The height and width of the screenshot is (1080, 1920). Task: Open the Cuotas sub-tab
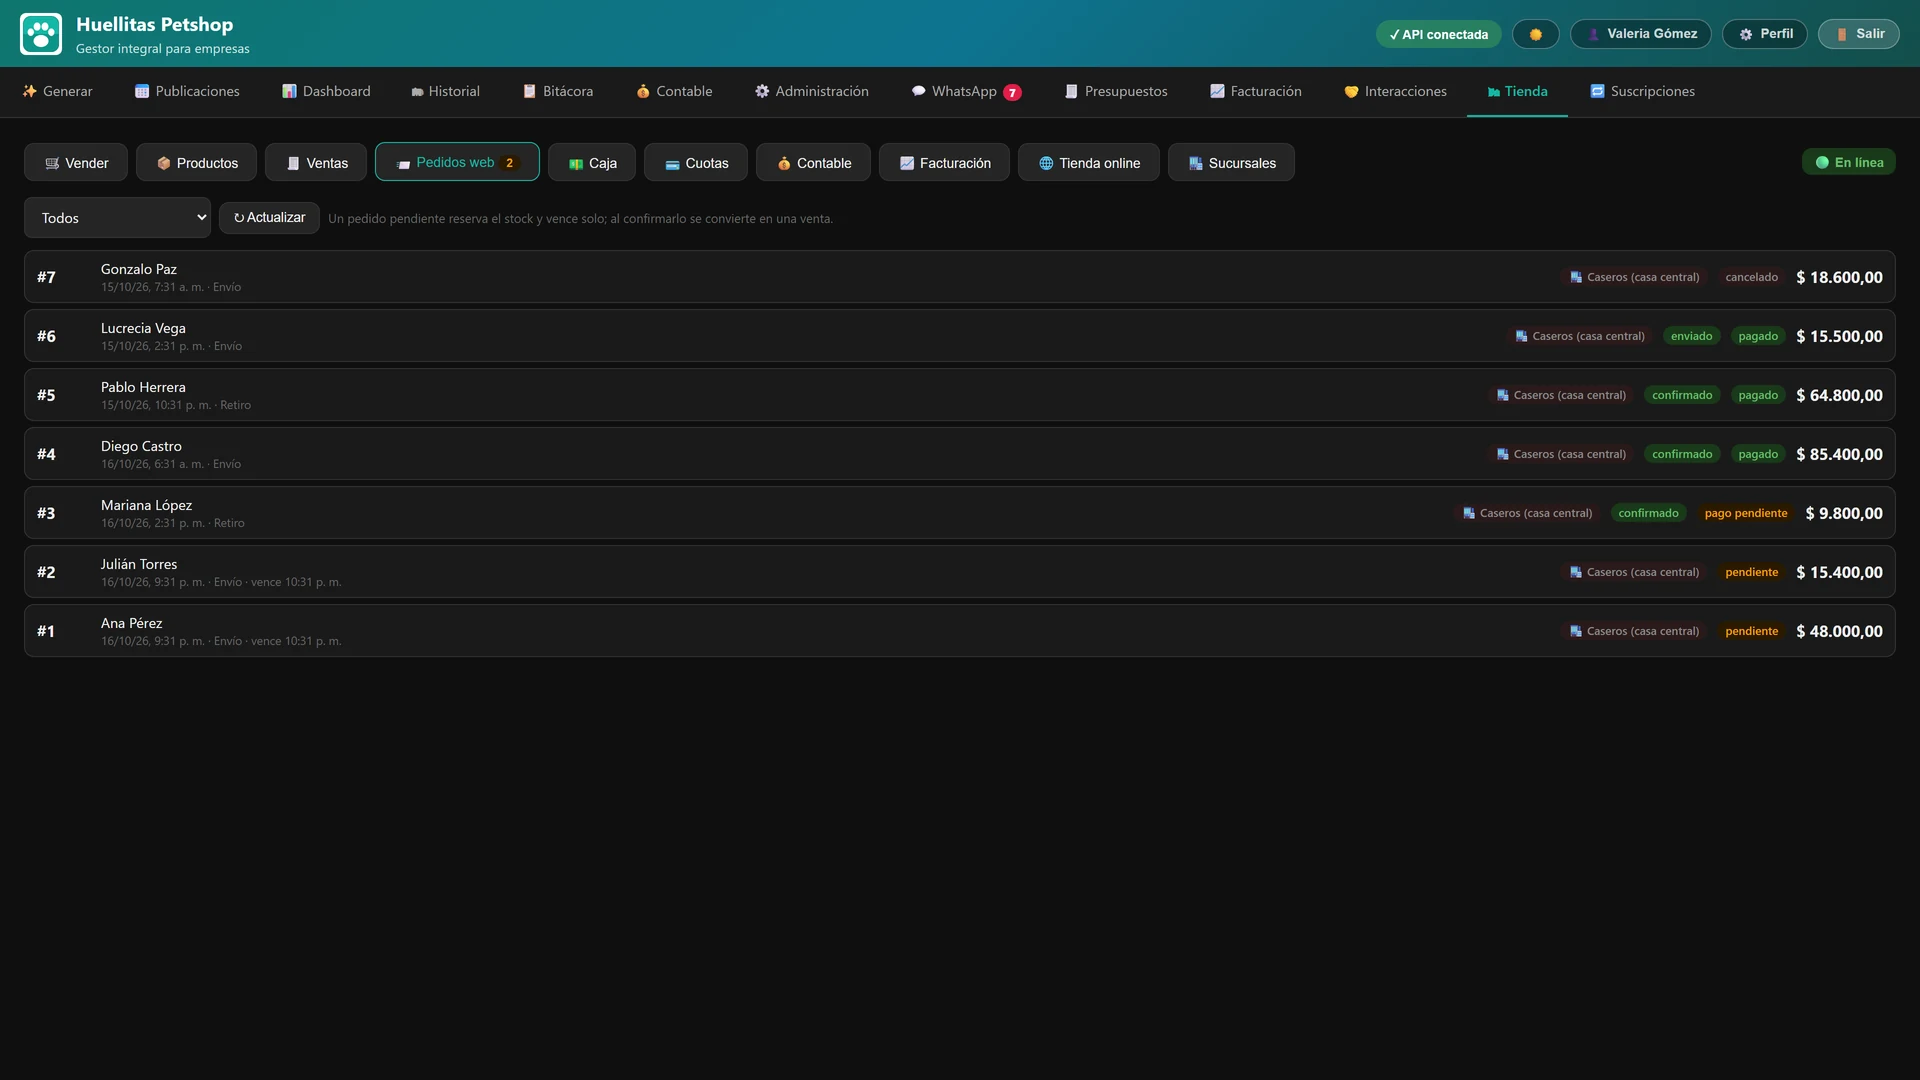pos(696,163)
